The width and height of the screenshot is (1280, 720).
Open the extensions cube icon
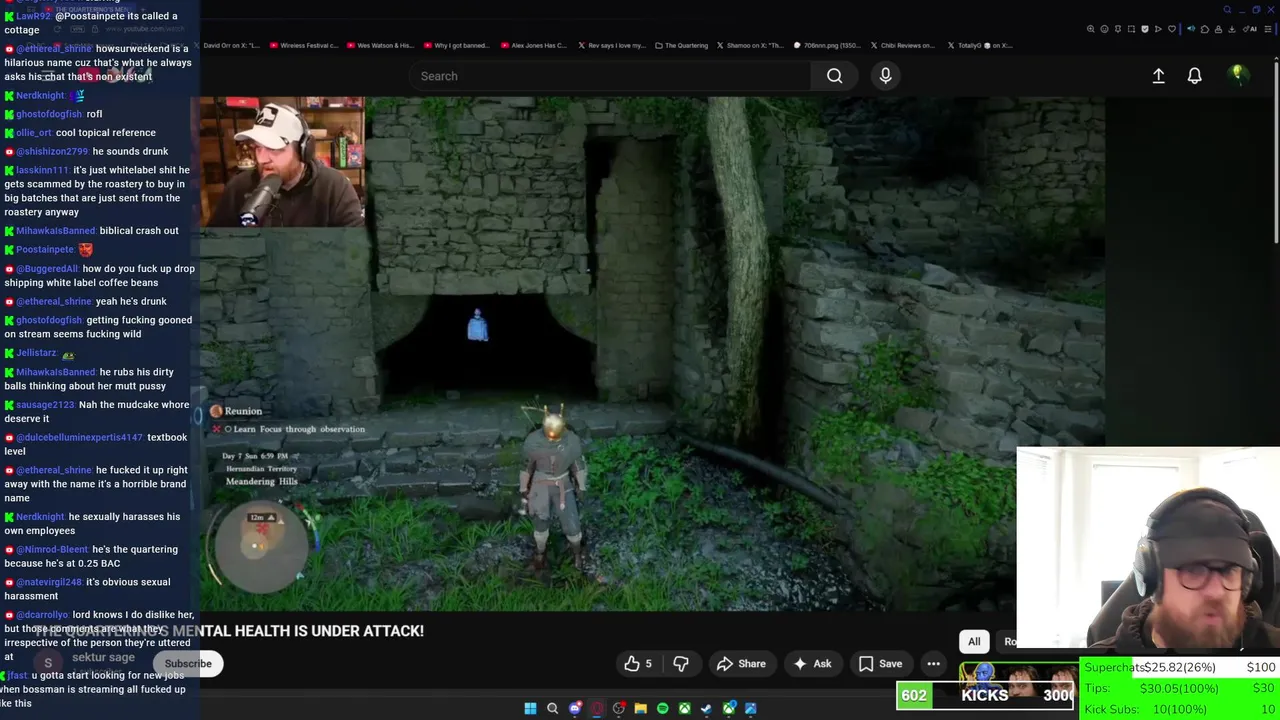pyautogui.click(x=1205, y=29)
